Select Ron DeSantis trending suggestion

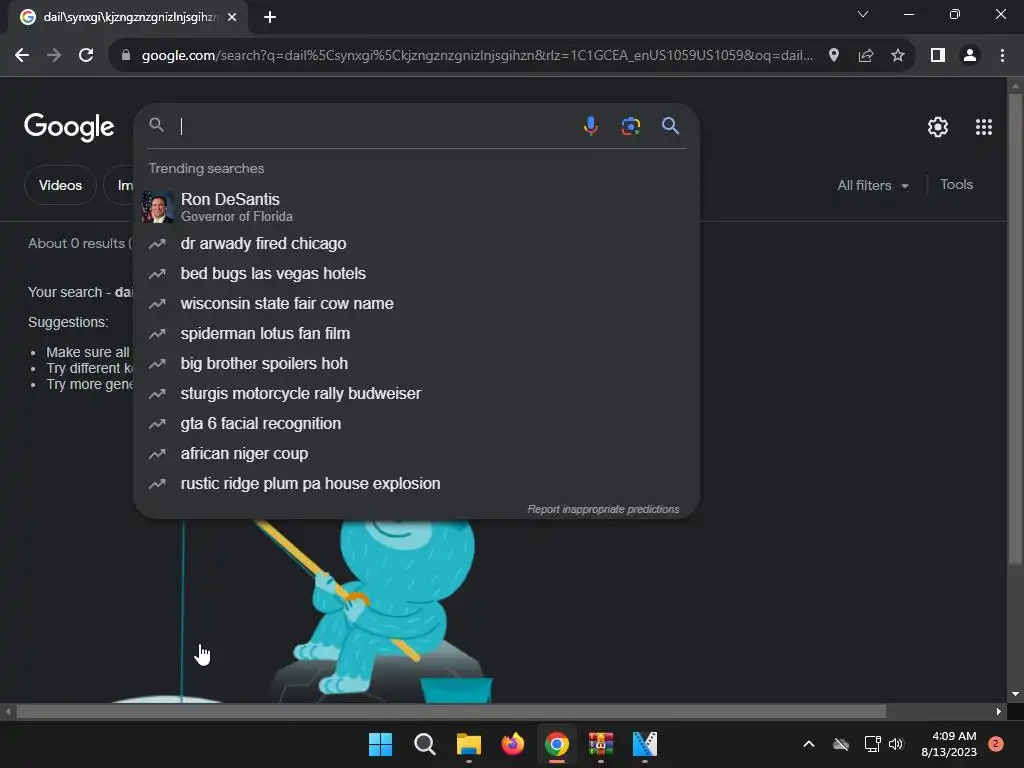pos(416,206)
